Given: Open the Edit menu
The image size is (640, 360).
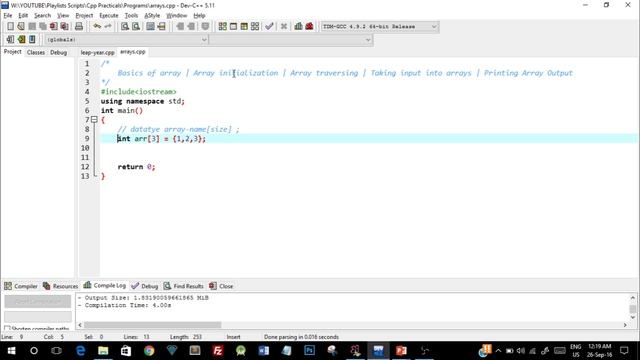Looking at the screenshot, I should 23,16.
